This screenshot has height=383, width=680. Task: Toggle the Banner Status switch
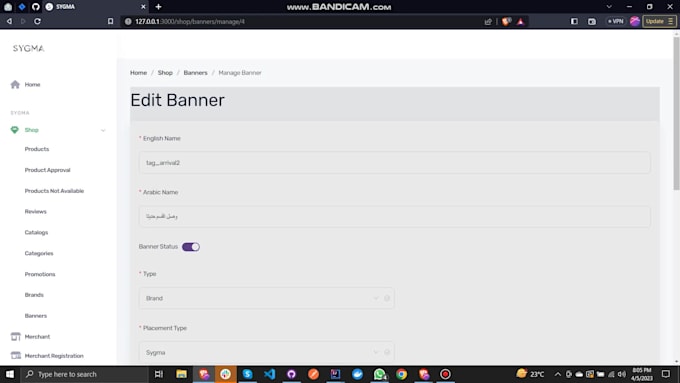coord(191,247)
